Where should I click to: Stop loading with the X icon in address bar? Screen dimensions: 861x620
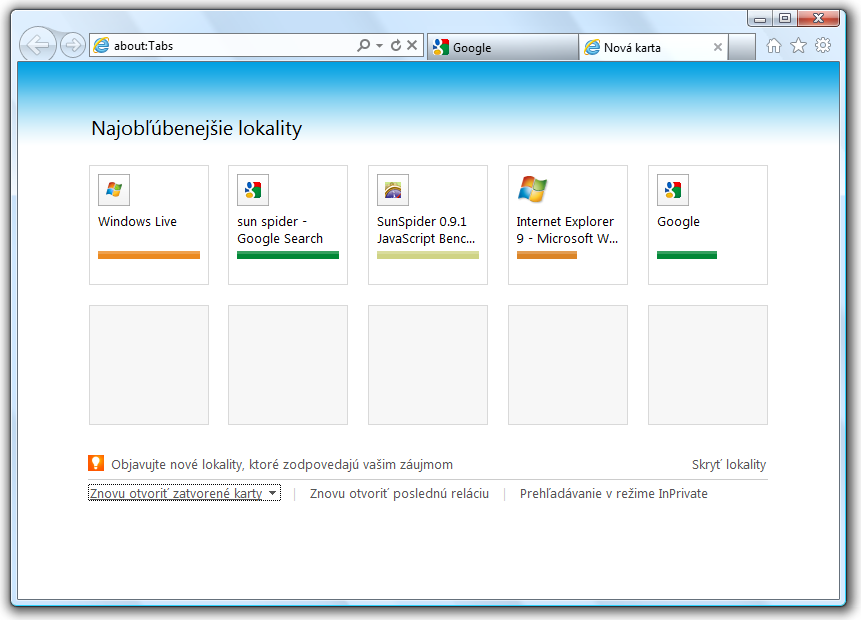coord(412,45)
